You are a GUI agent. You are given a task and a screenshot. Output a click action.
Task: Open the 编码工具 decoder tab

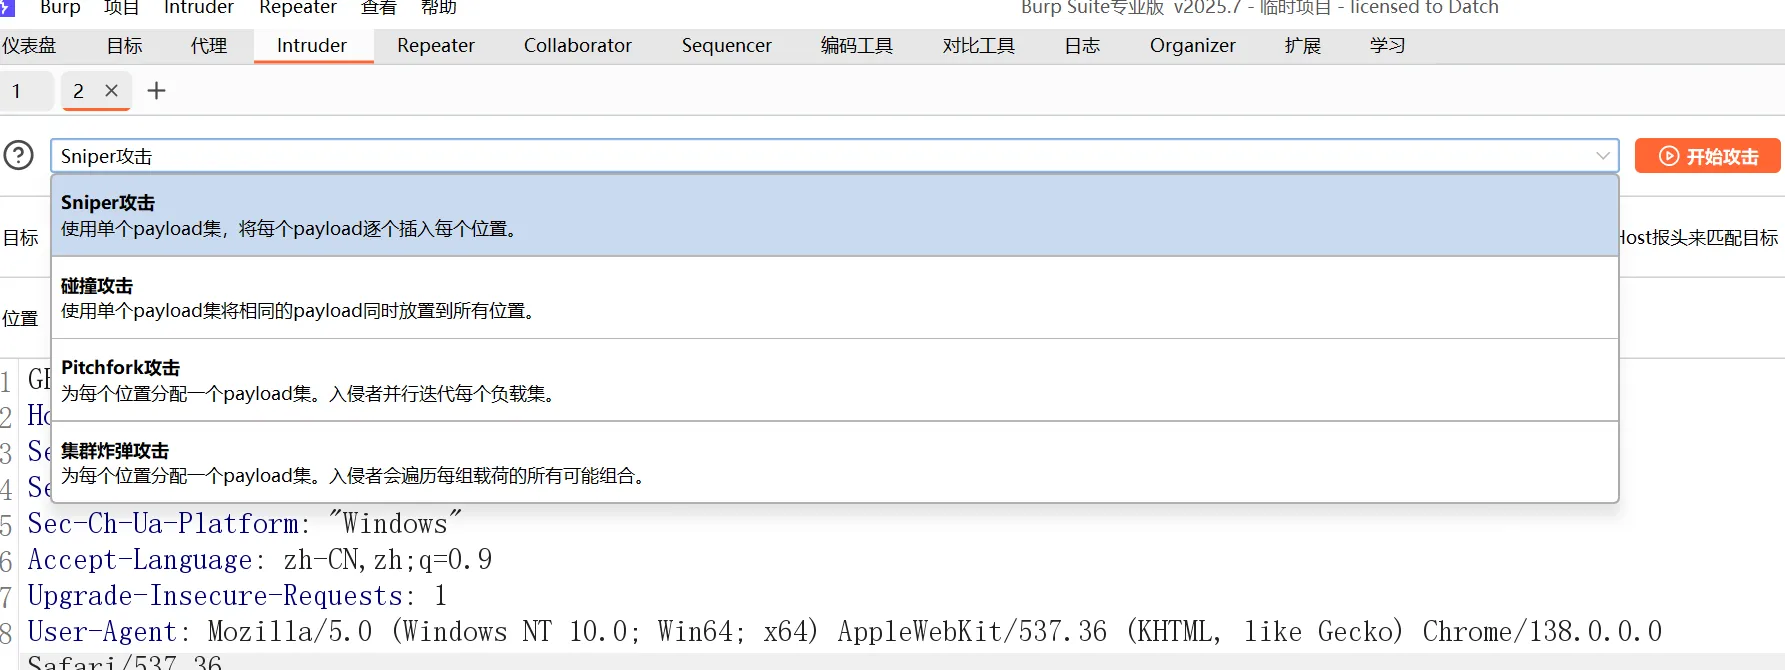point(856,46)
